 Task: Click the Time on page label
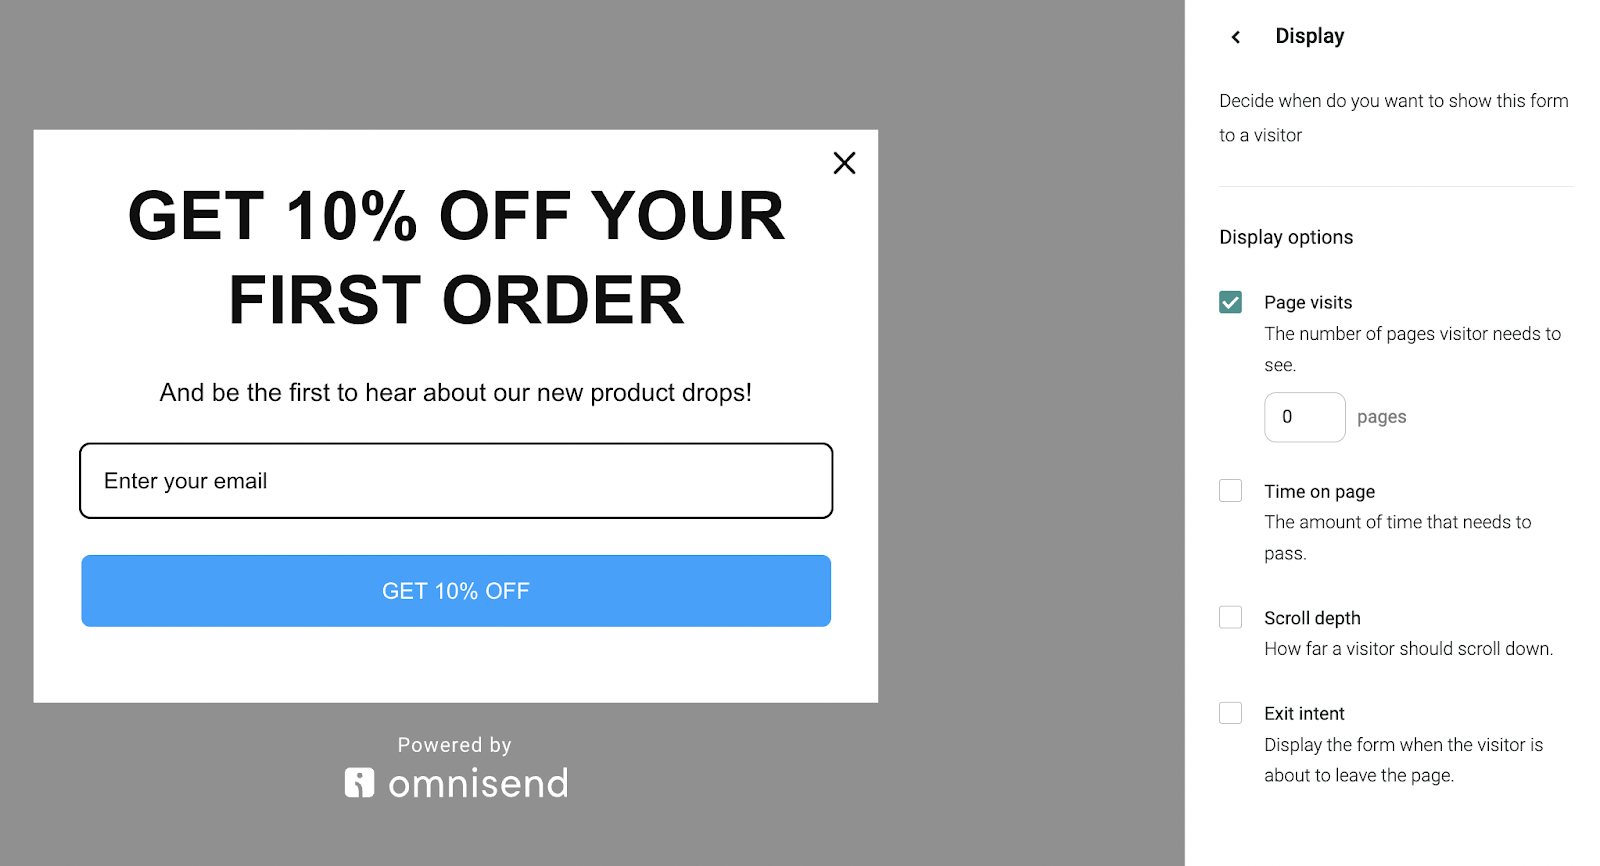[1319, 491]
